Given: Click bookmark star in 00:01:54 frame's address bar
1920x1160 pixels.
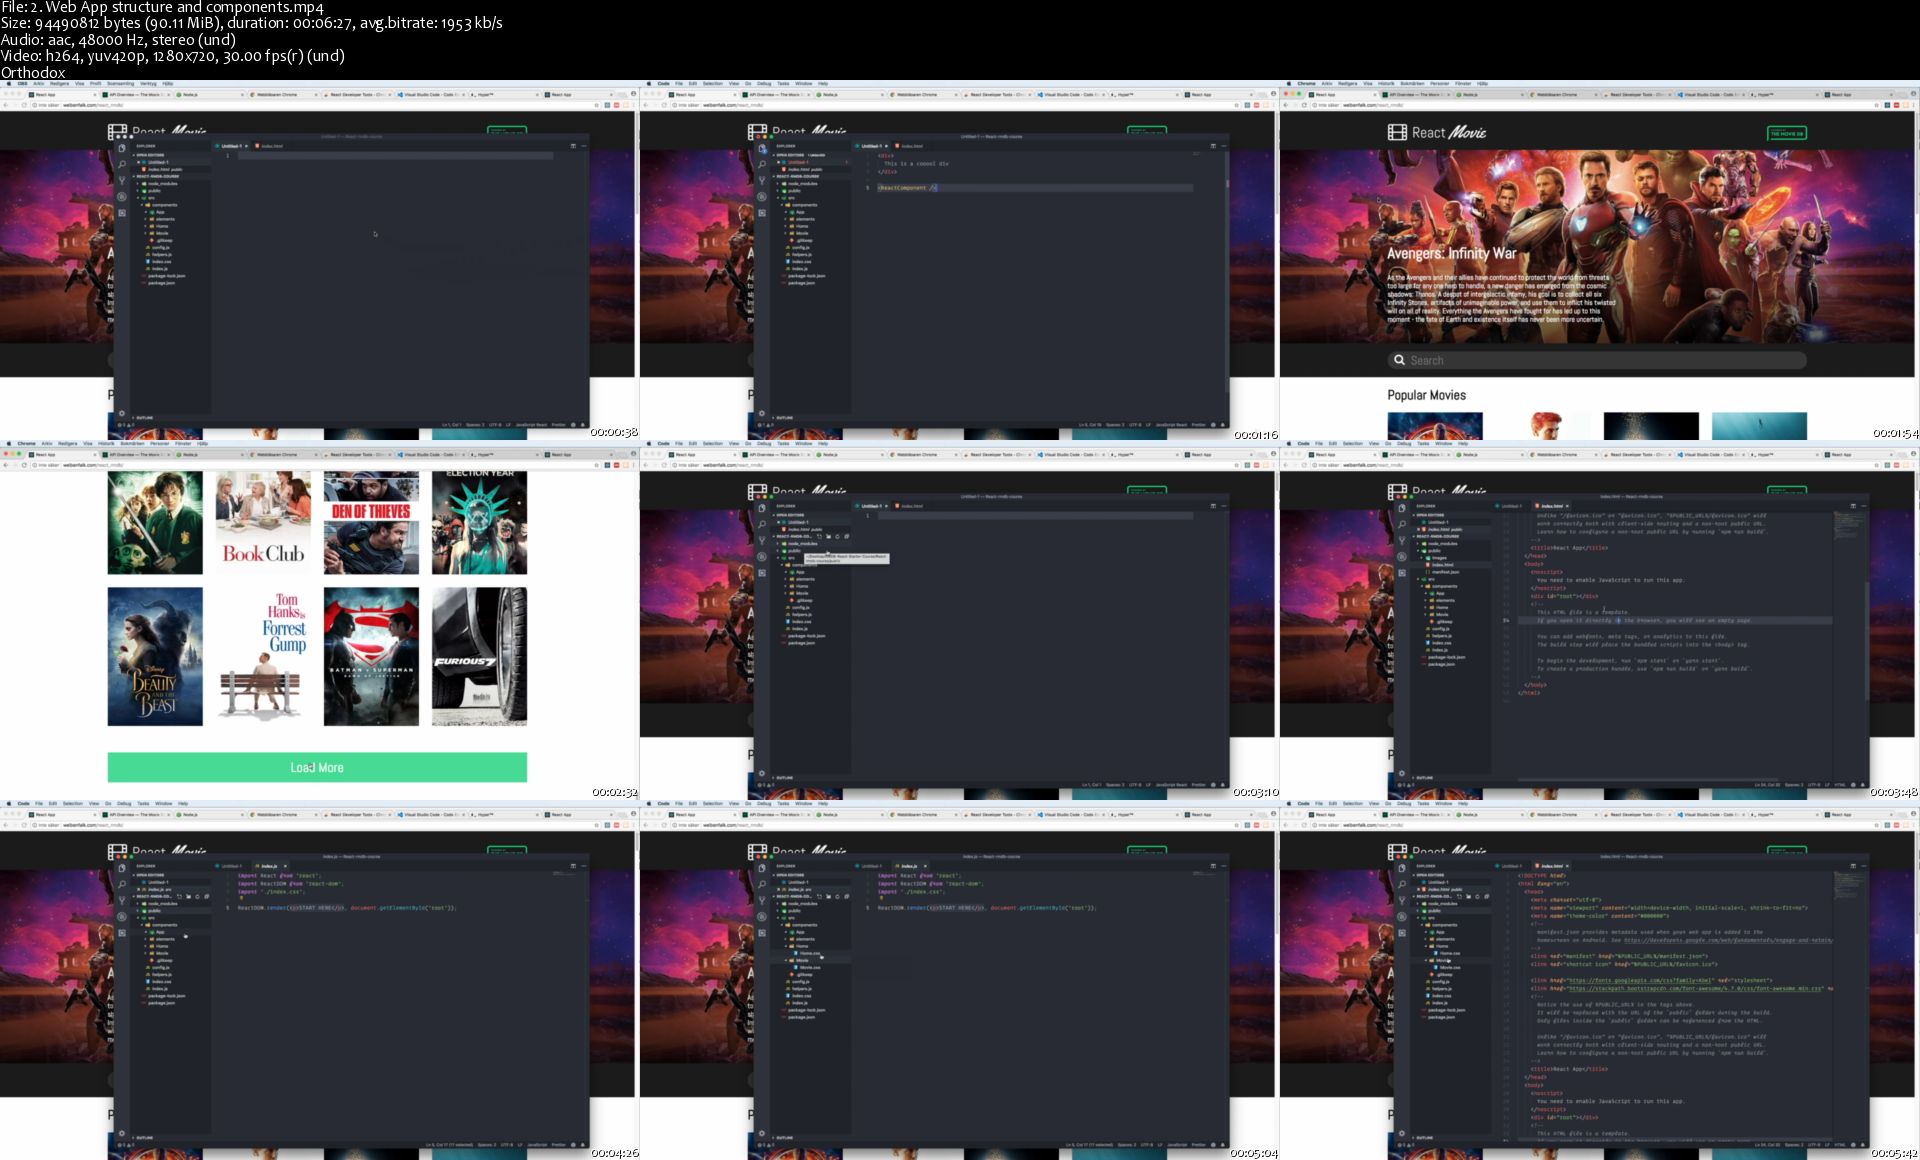Looking at the screenshot, I should pyautogui.click(x=1877, y=104).
